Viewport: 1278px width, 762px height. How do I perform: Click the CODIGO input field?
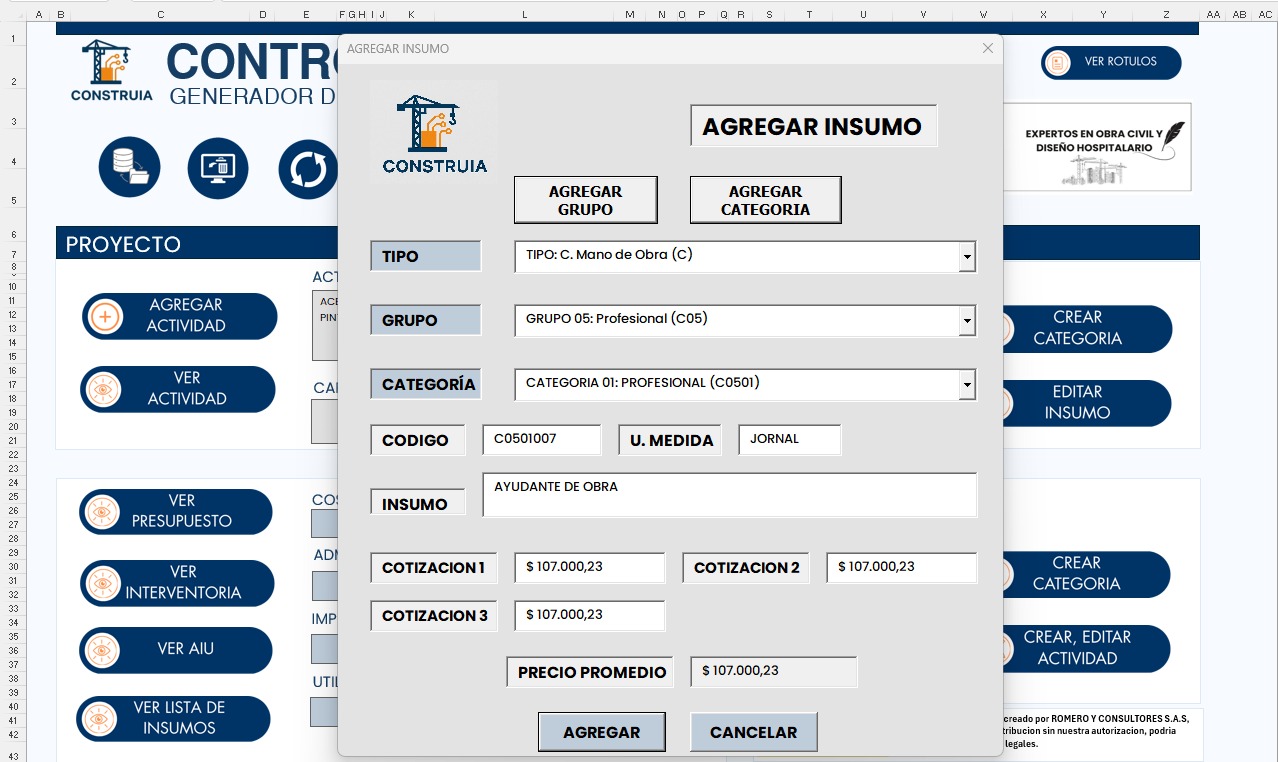point(541,440)
